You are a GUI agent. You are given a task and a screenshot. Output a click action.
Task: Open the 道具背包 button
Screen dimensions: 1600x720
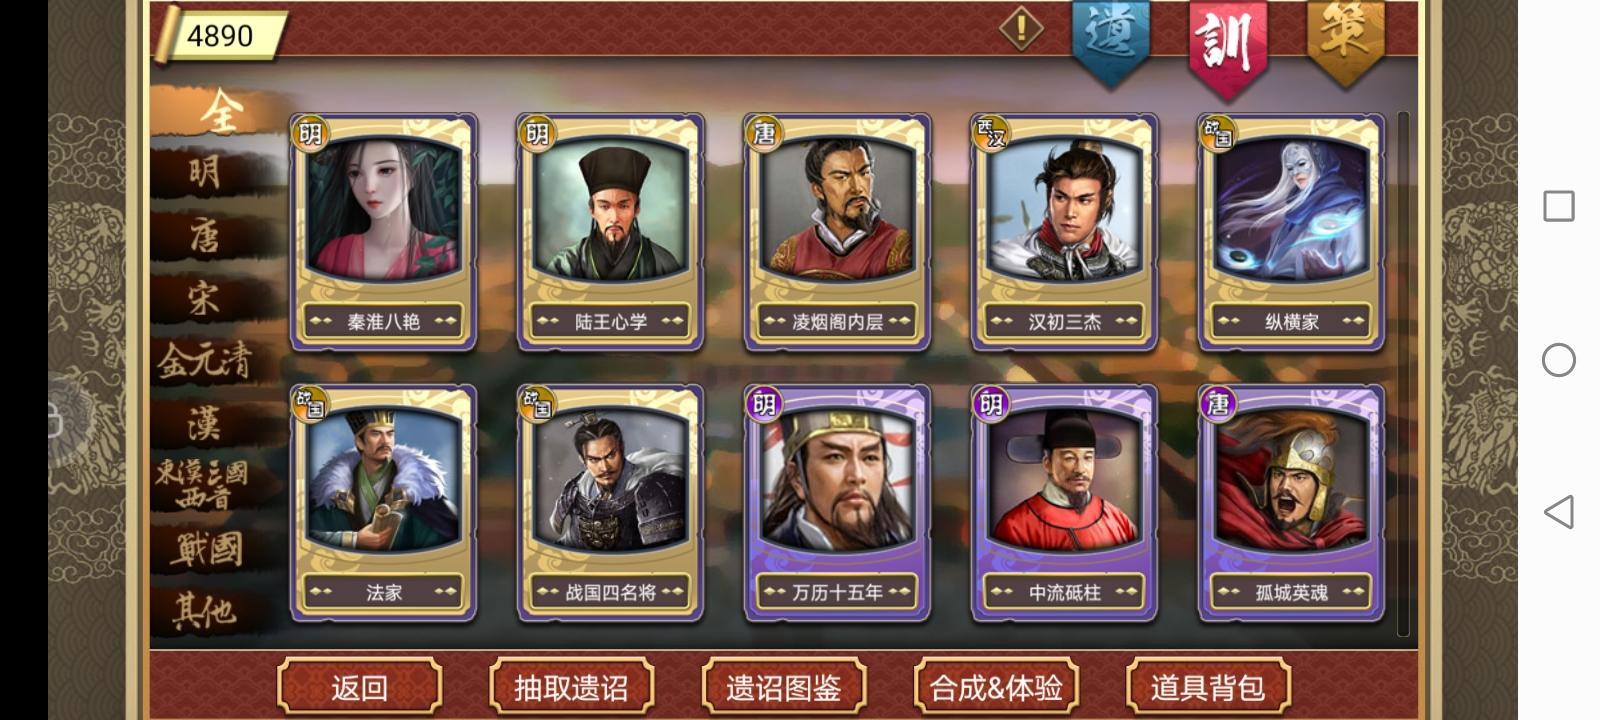point(1208,687)
